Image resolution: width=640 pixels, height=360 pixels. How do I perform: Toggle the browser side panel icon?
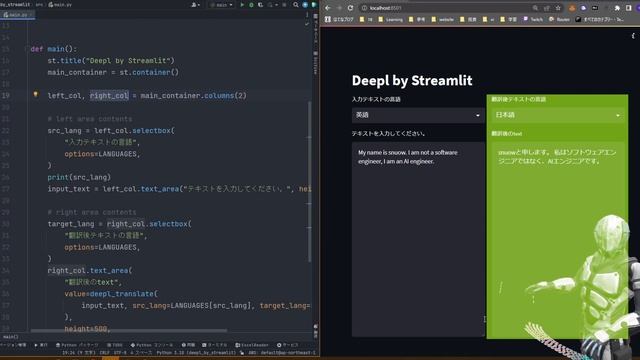[x=629, y=8]
